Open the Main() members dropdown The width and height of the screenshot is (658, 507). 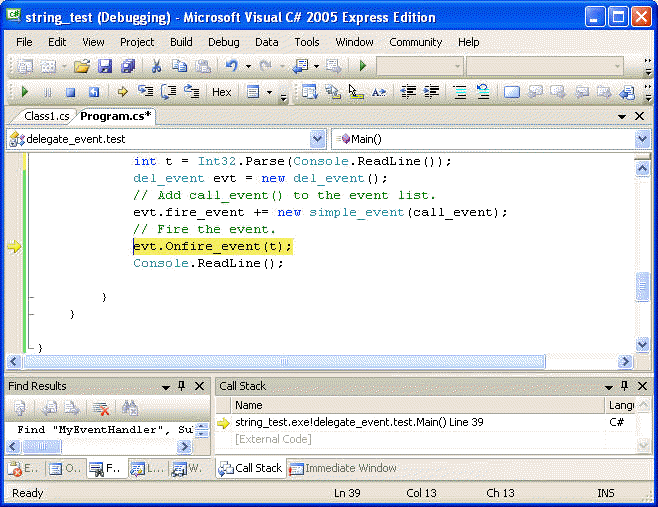pos(641,139)
